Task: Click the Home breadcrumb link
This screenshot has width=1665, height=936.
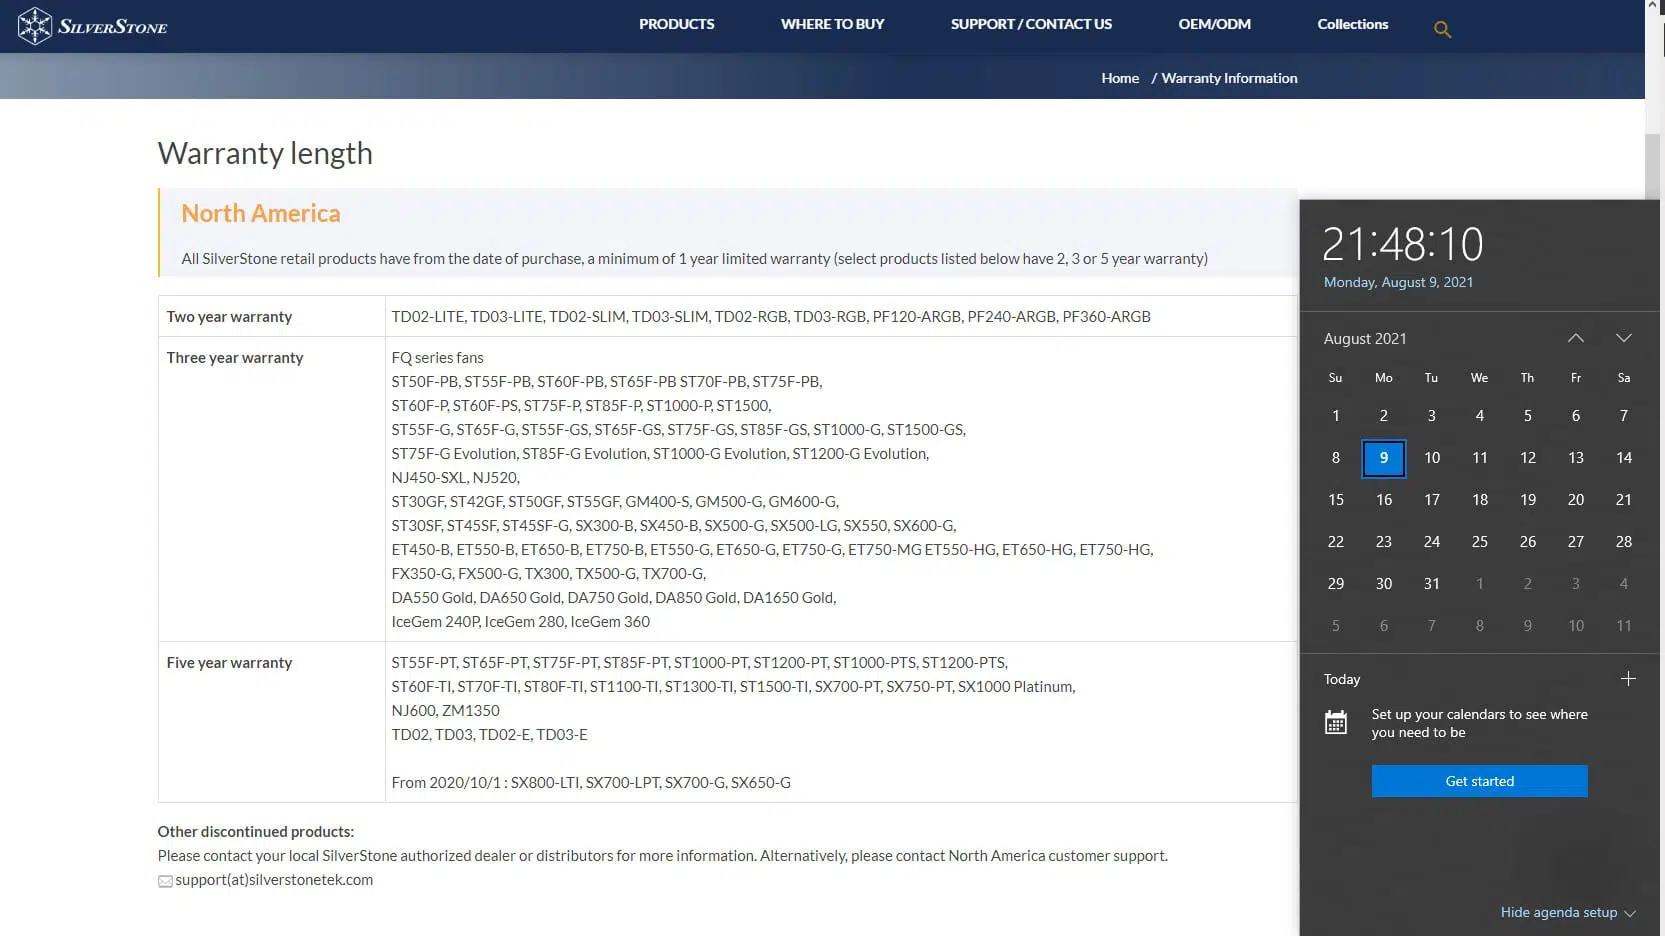Action: pyautogui.click(x=1120, y=78)
